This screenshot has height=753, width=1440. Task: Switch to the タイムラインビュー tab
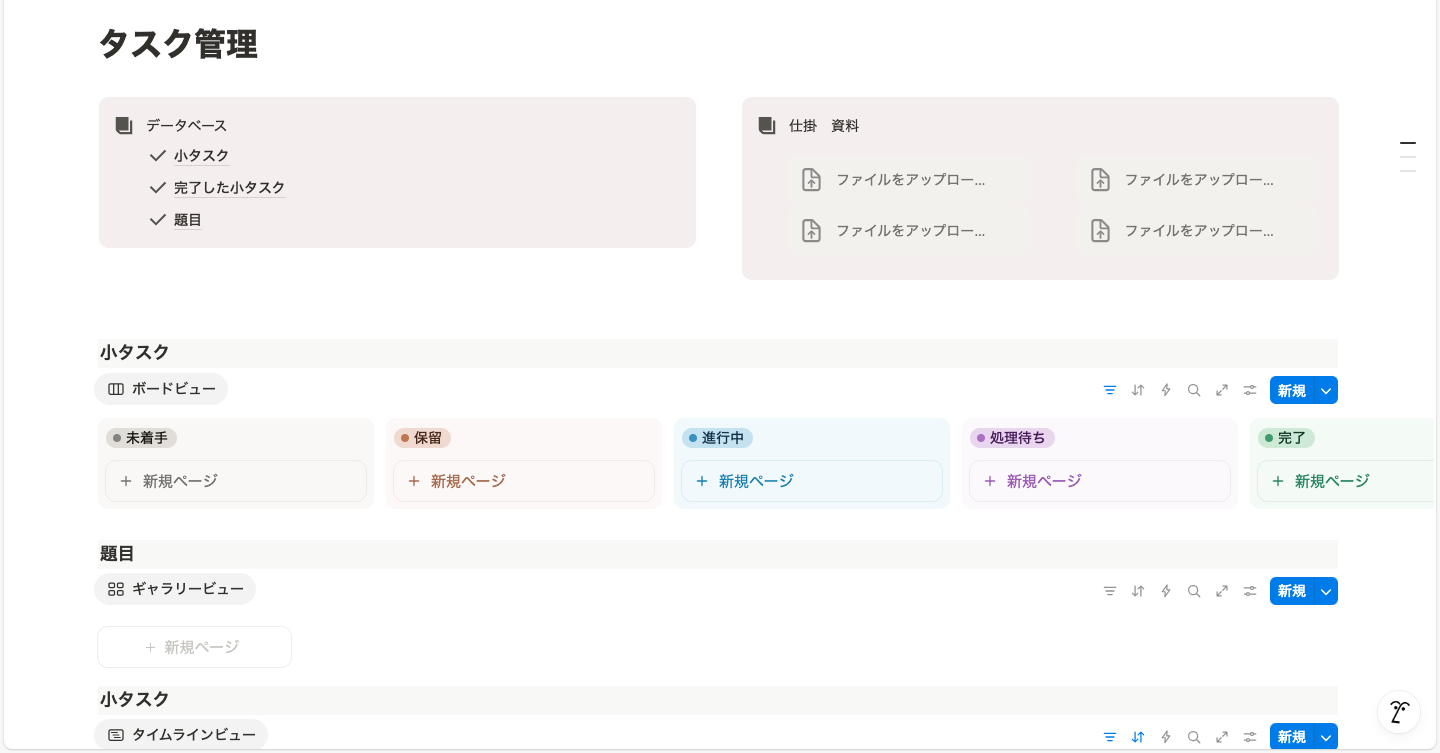[x=181, y=735]
